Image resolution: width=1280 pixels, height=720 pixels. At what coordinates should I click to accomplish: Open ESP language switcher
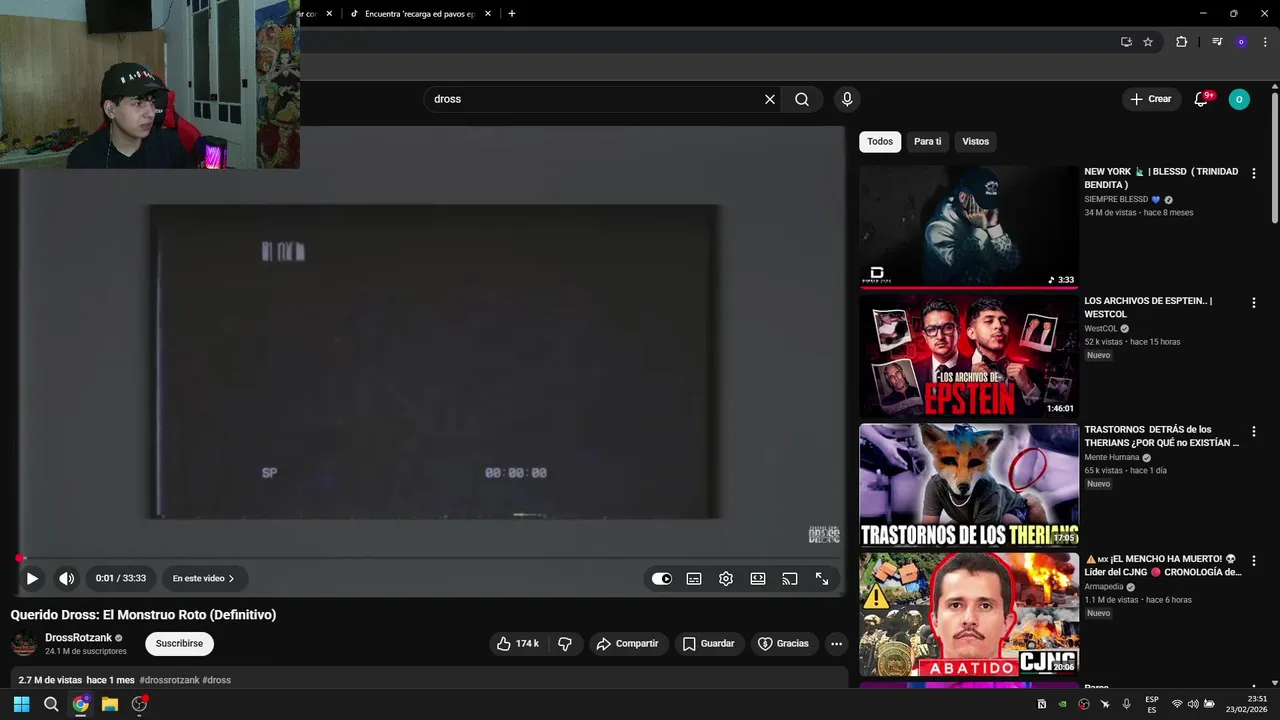click(1152, 704)
